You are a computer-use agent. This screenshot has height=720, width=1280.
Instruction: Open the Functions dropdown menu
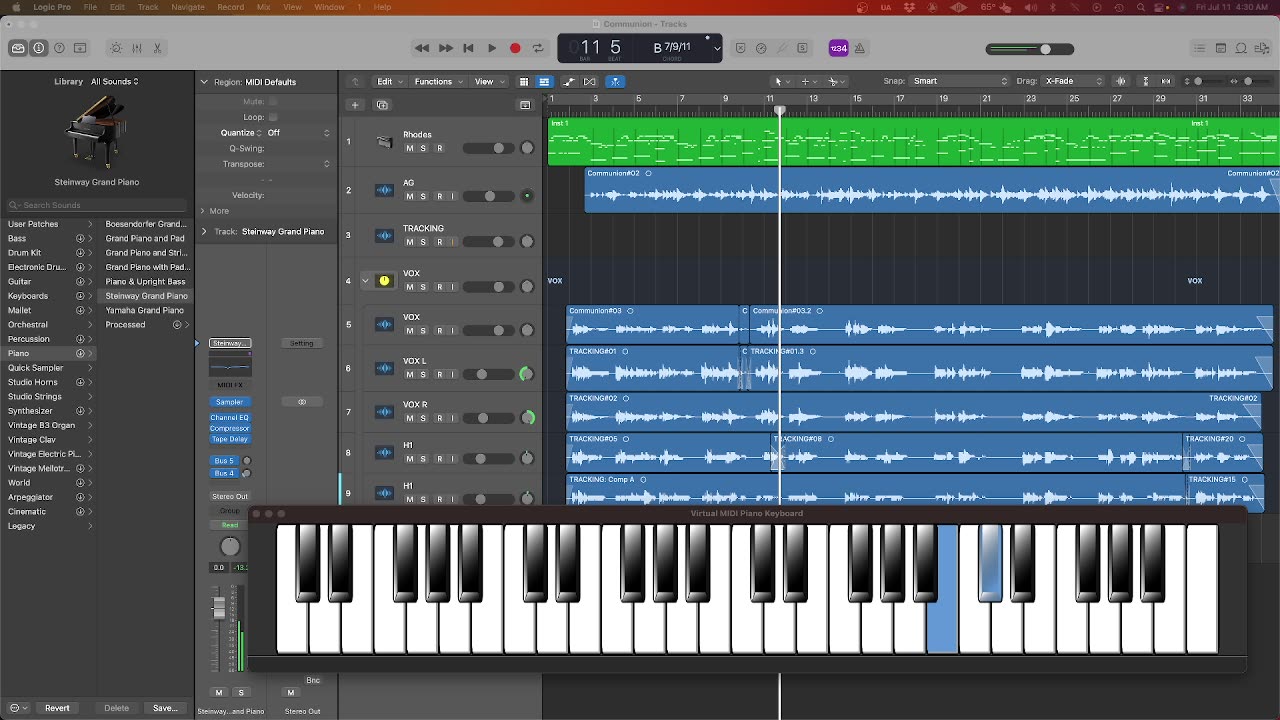438,81
